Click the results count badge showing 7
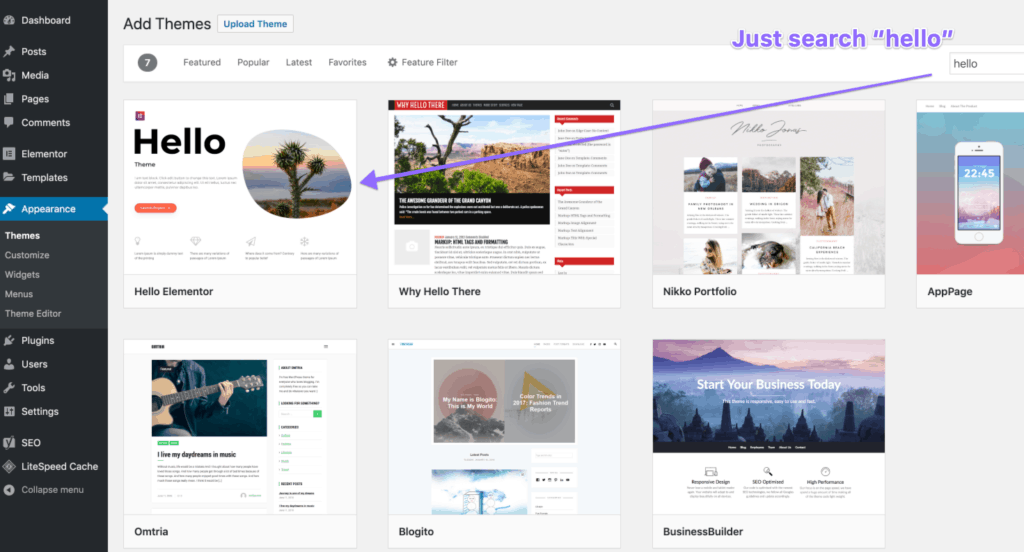1024x552 pixels. (x=147, y=63)
